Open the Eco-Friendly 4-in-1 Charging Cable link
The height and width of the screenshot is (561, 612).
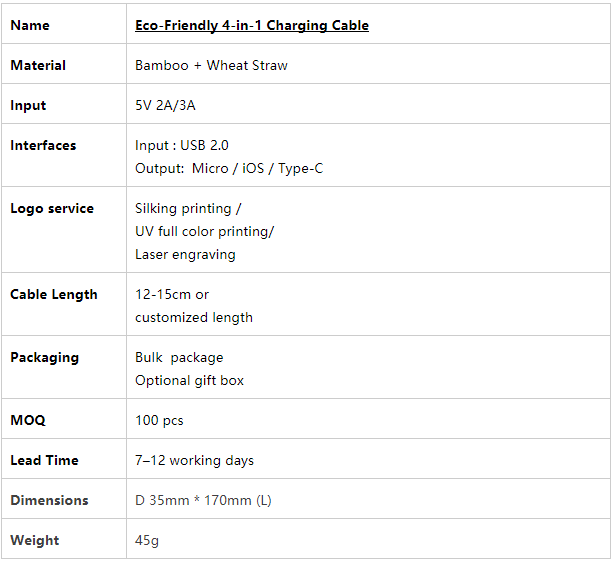(252, 25)
